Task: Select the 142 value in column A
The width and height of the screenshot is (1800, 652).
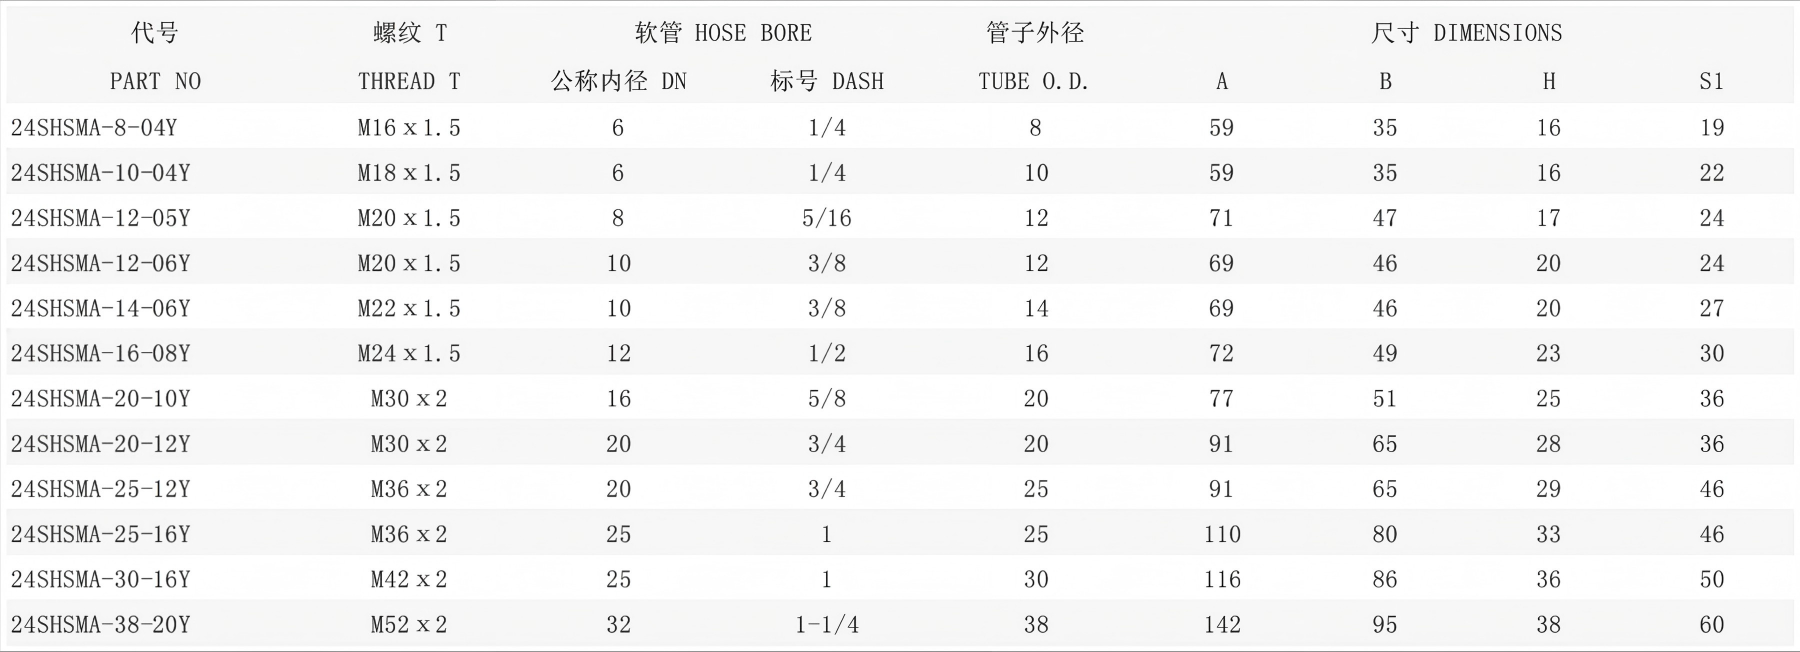Action: tap(1222, 625)
